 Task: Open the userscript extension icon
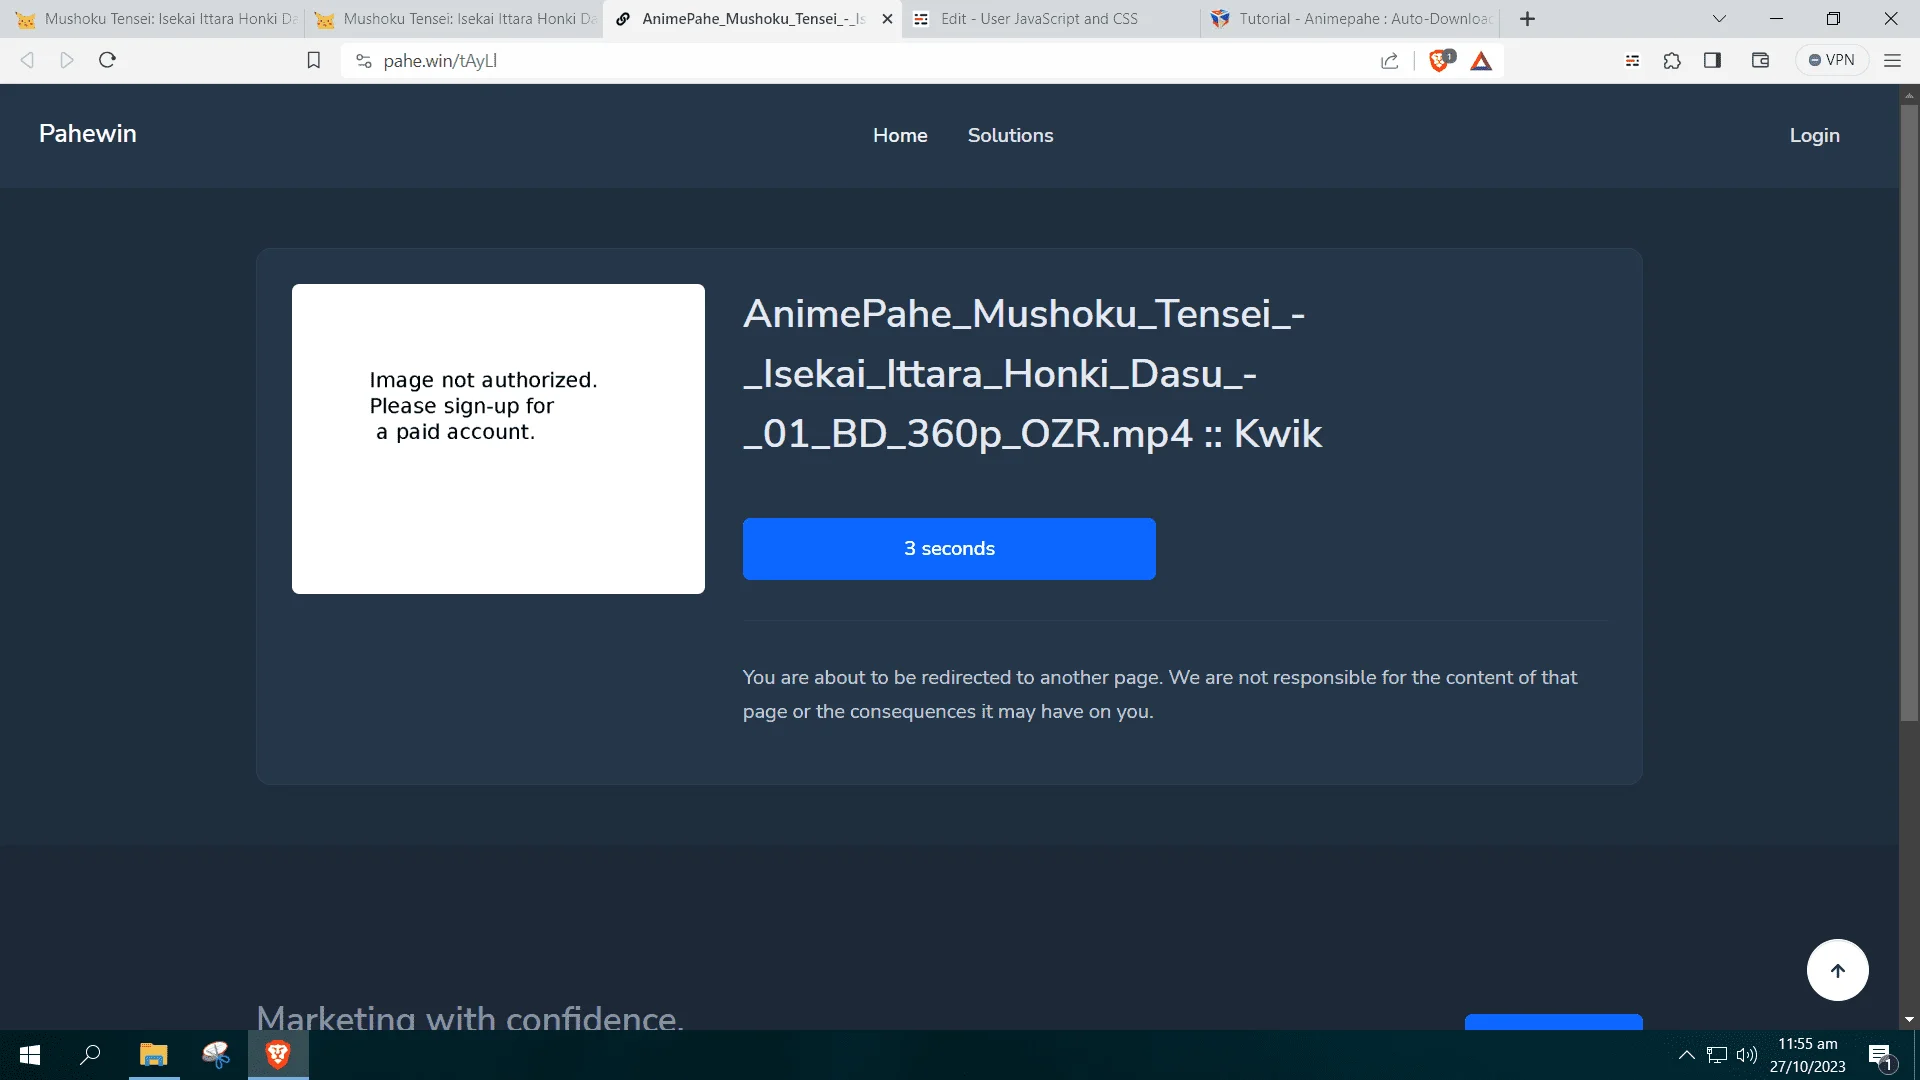[1632, 60]
